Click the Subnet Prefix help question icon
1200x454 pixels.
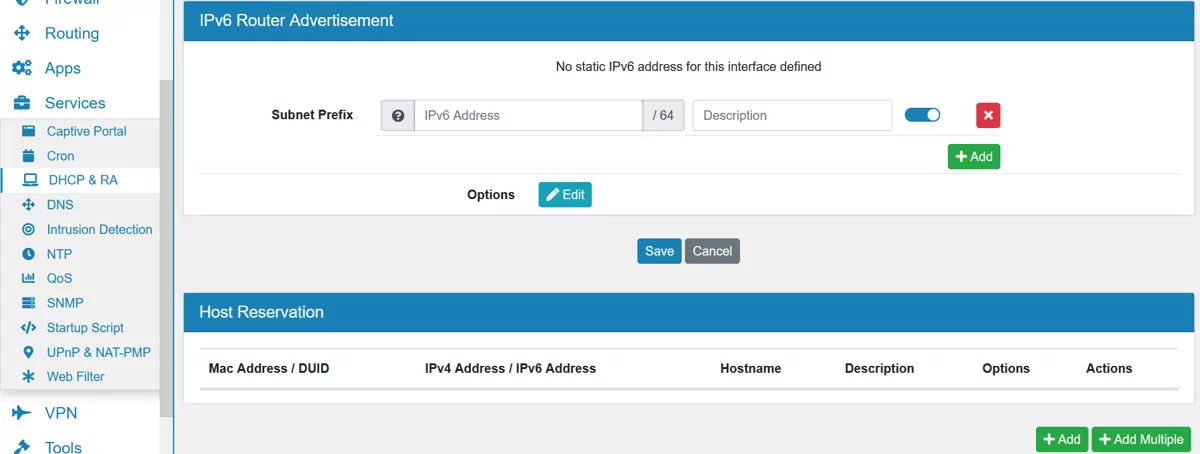click(x=398, y=116)
